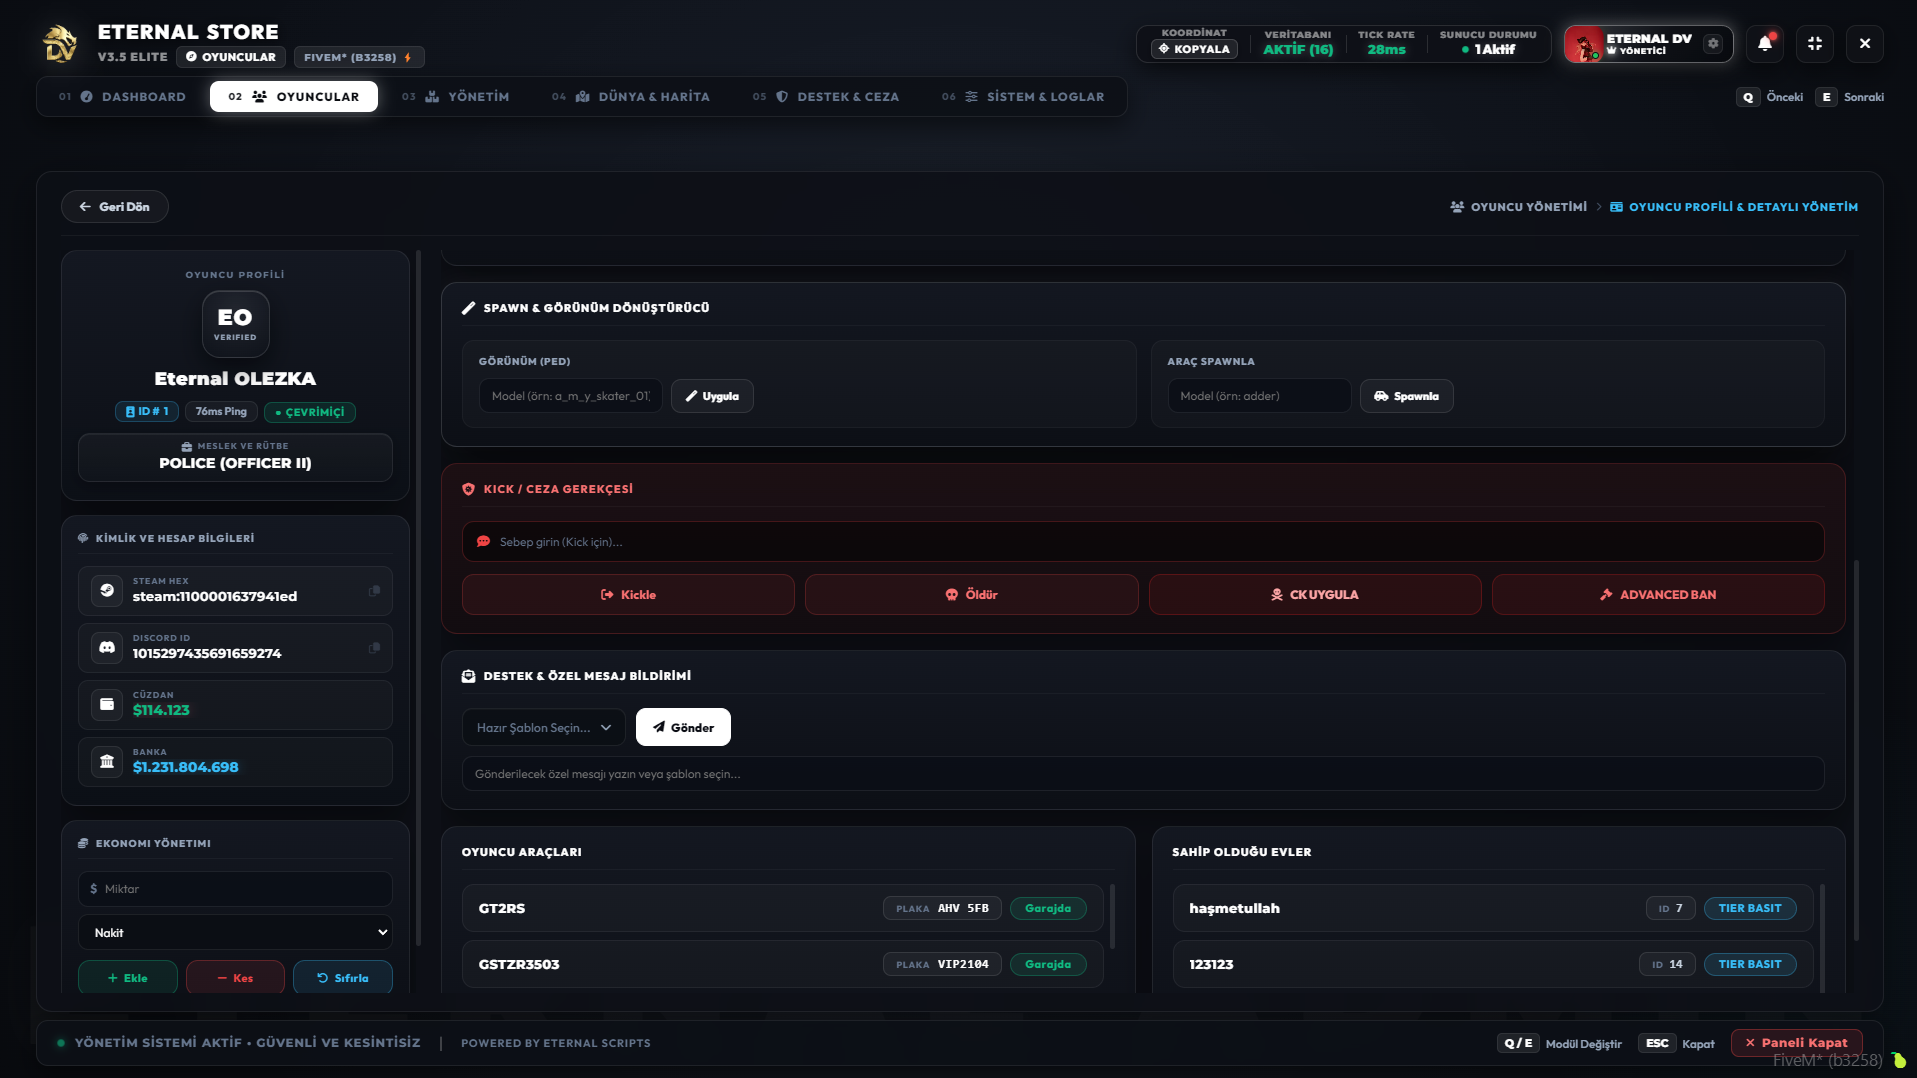Image resolution: width=1917 pixels, height=1078 pixels.
Task: Click the Eternal Store logo
Action: (60, 44)
